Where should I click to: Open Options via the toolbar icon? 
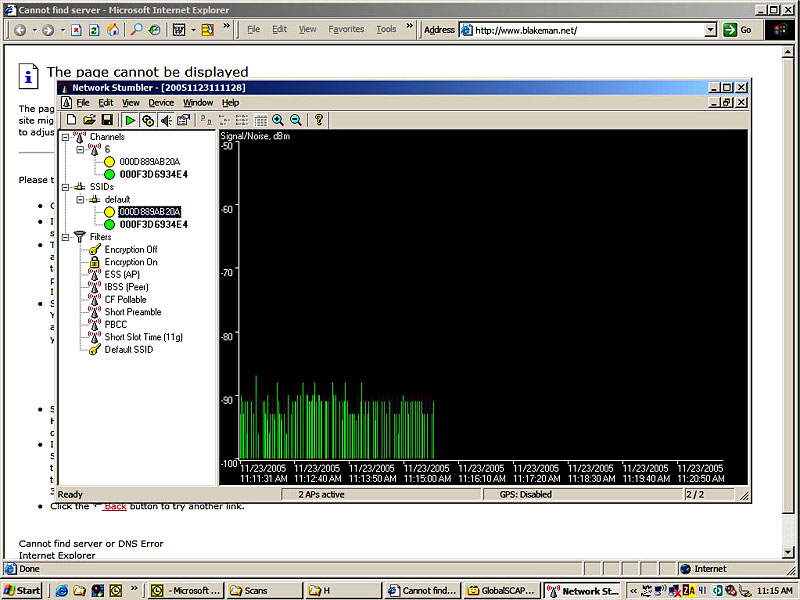coord(183,120)
